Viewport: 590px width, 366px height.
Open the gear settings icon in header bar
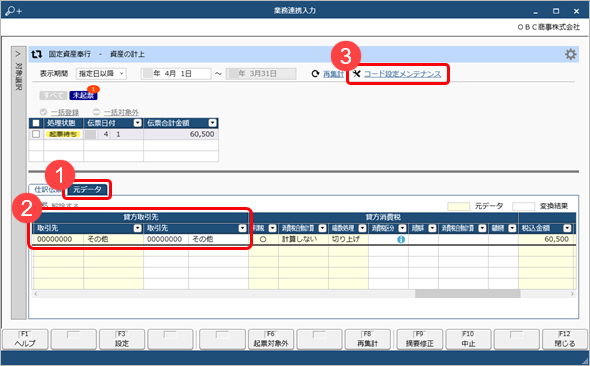point(570,54)
